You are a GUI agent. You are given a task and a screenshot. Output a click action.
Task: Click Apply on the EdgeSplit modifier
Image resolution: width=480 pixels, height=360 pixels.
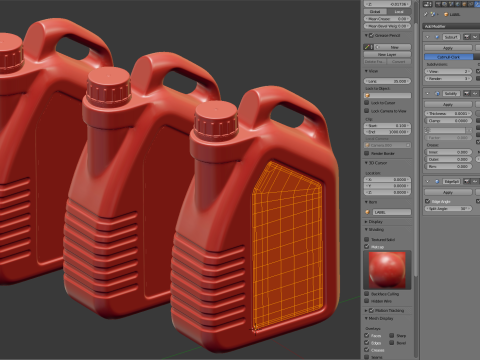(x=448, y=192)
